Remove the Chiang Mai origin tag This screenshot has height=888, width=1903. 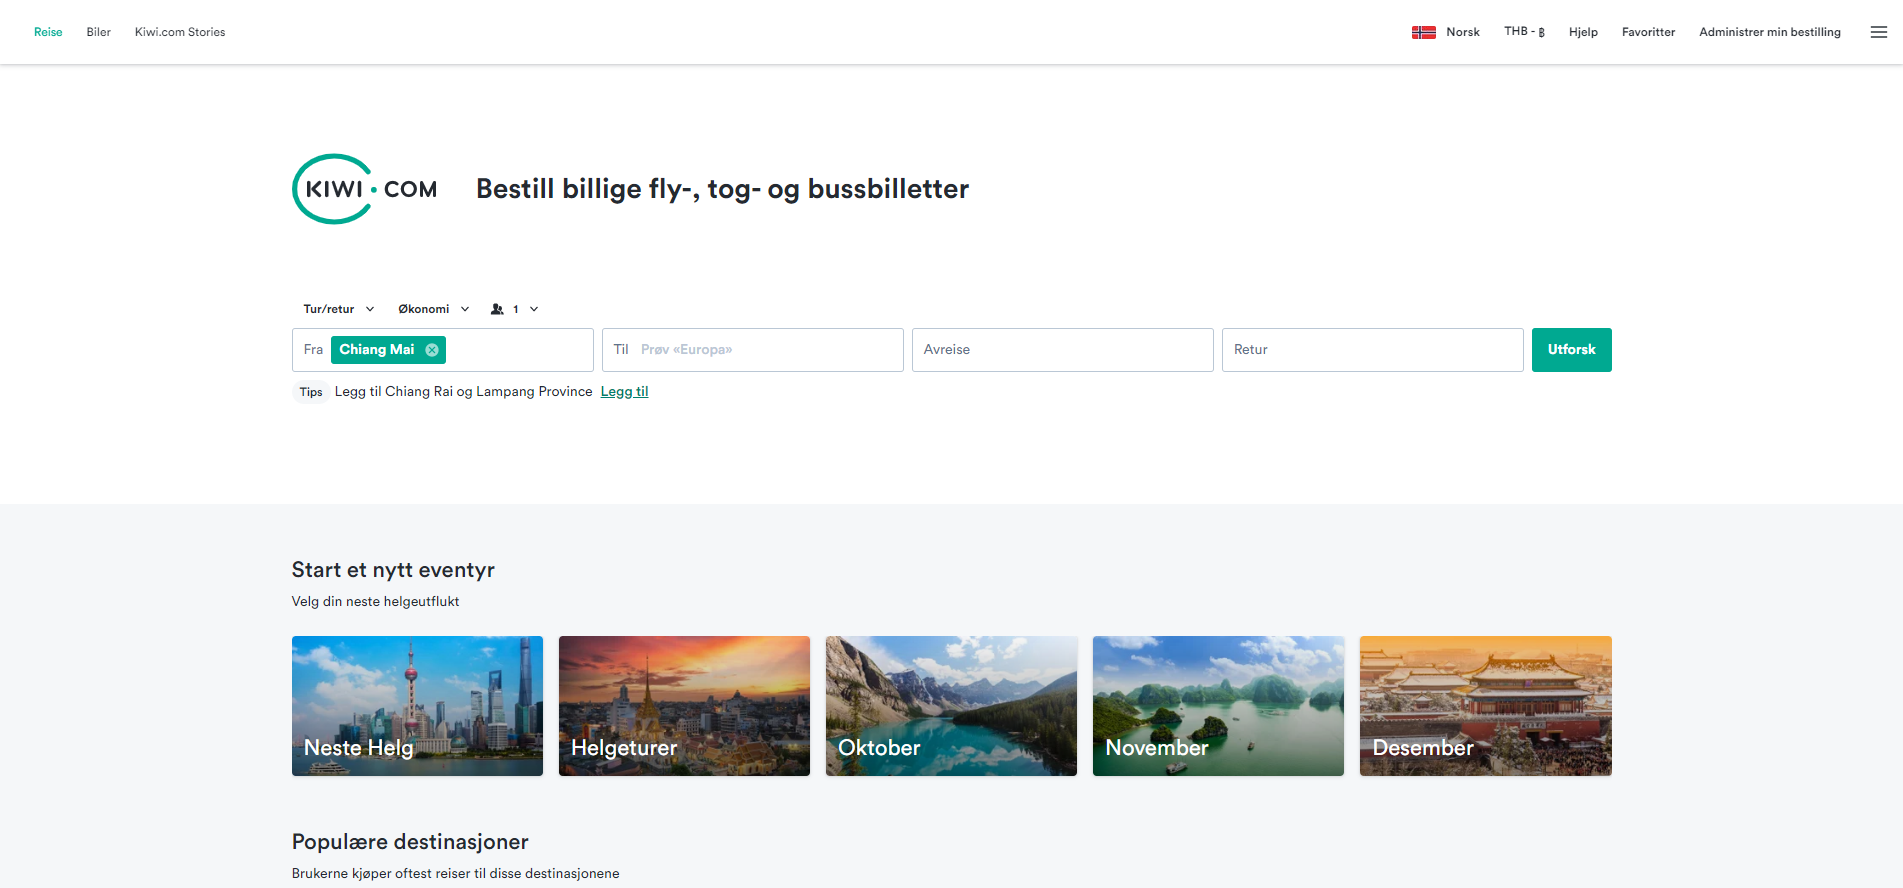click(x=432, y=350)
